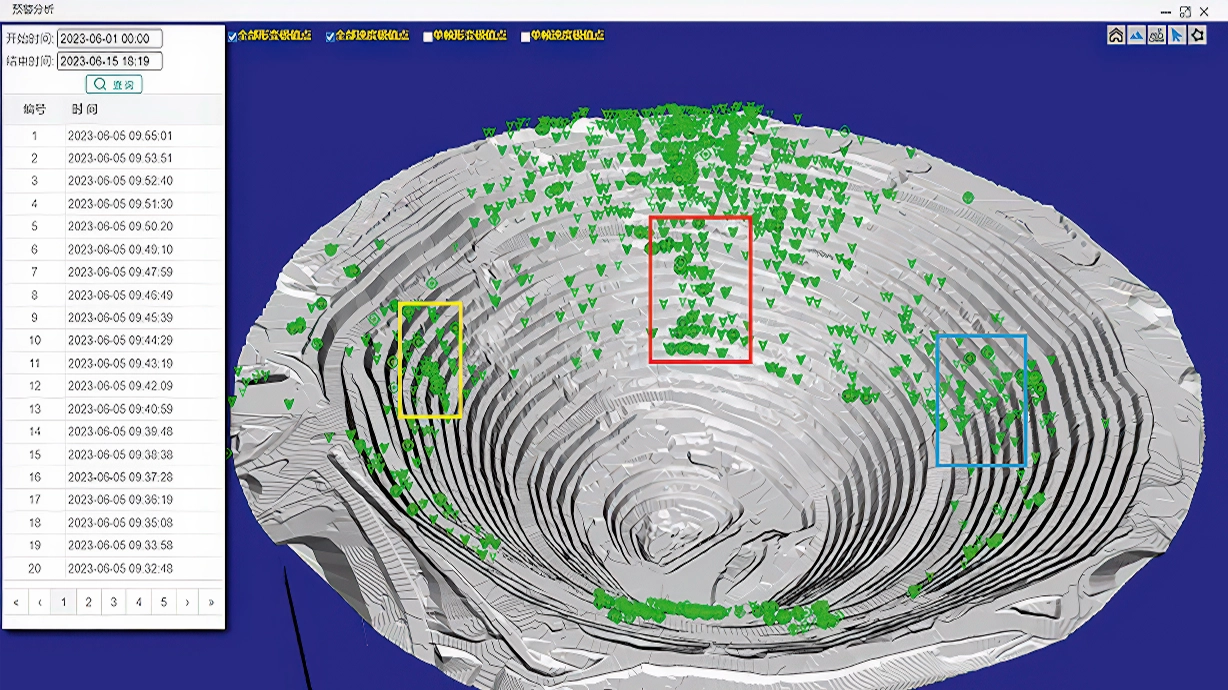The height and width of the screenshot is (690, 1228).
Task: Open page 2 of the results
Action: click(89, 602)
